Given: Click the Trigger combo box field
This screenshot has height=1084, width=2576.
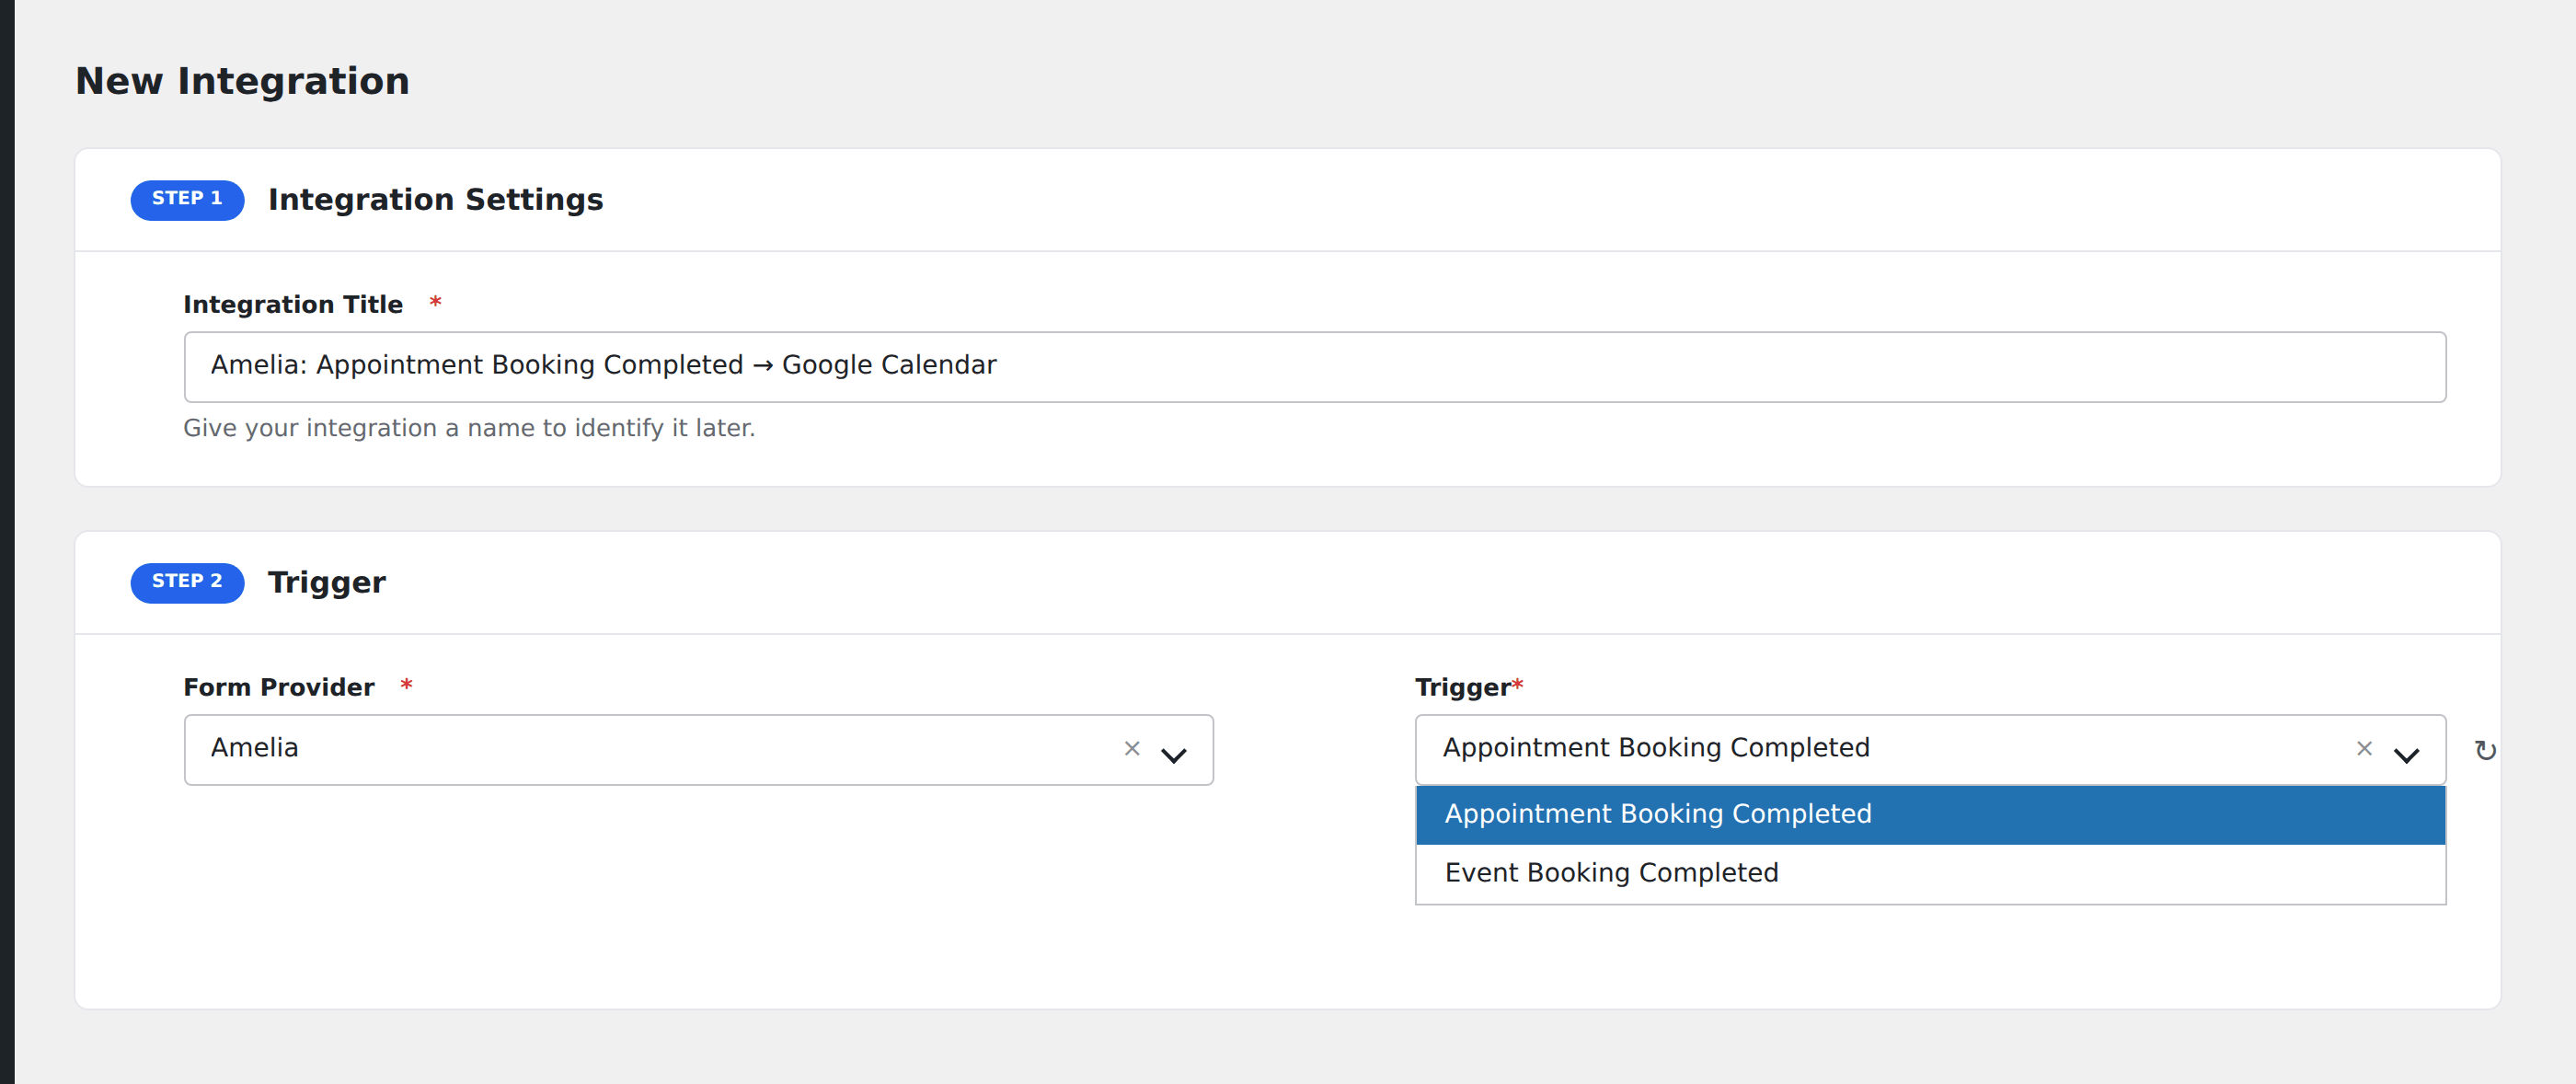Looking at the screenshot, I should pyautogui.click(x=1930, y=749).
